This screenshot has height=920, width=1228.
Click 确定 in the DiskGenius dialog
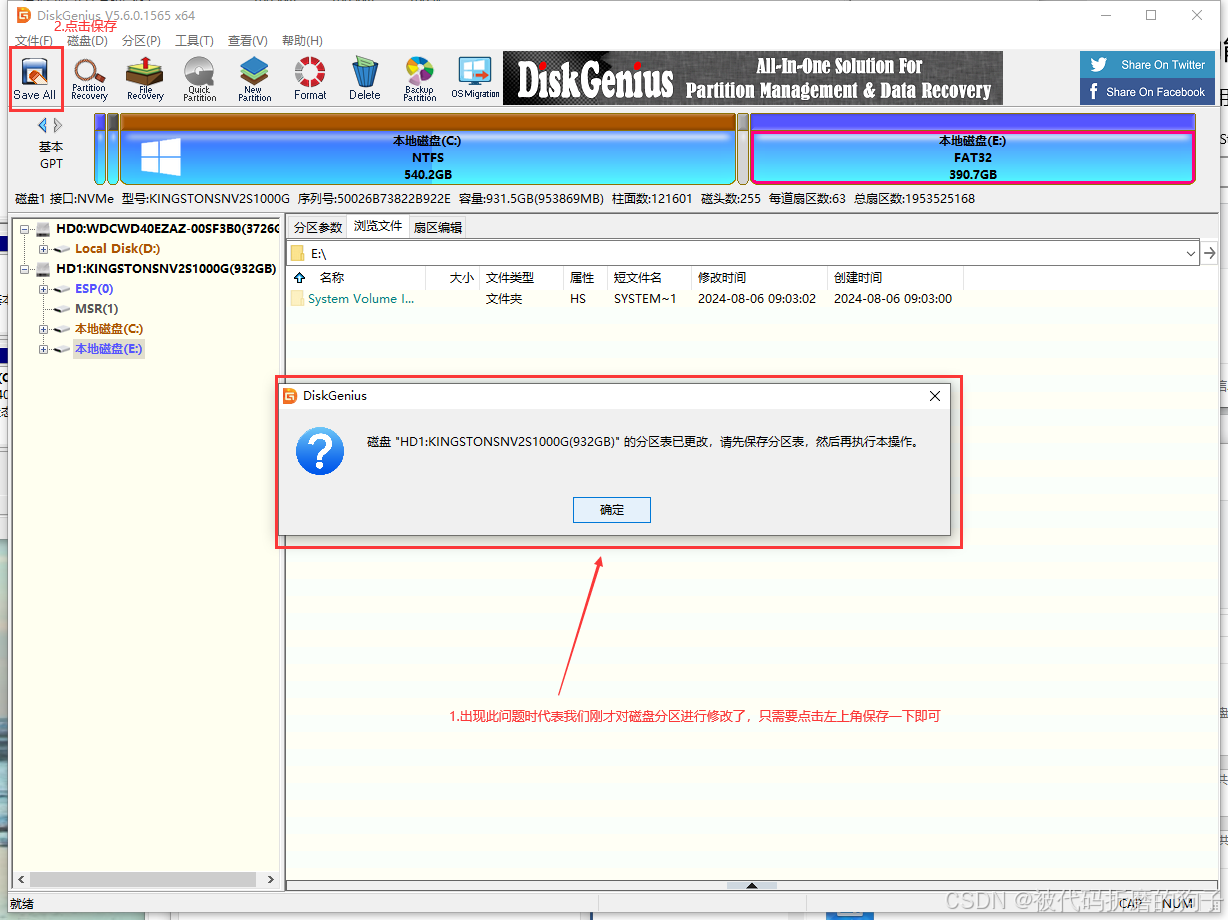click(612, 510)
